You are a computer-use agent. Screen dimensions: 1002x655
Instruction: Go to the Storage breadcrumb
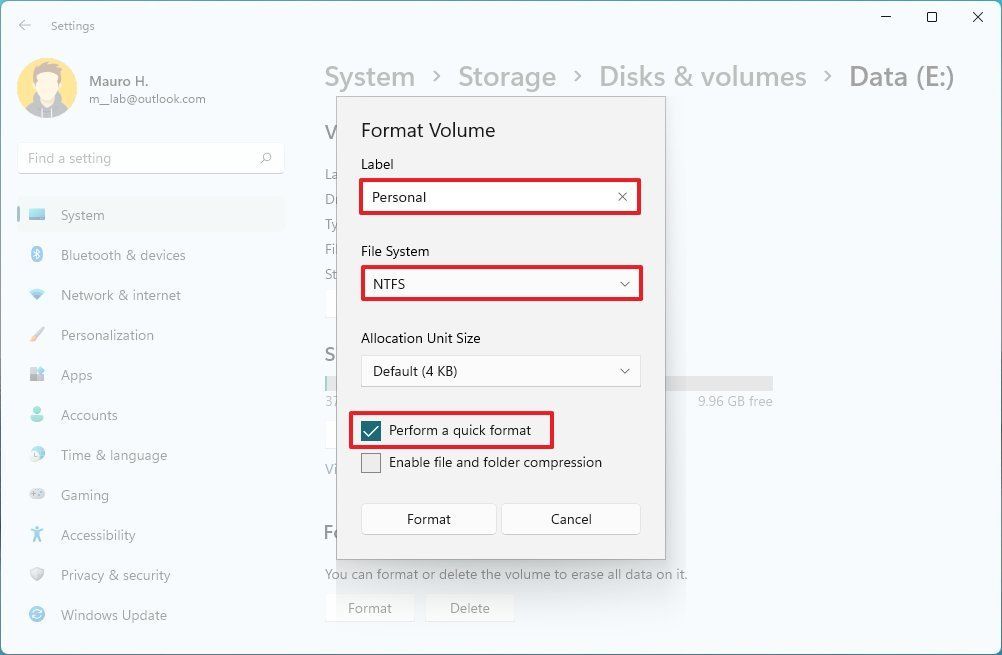tap(507, 75)
